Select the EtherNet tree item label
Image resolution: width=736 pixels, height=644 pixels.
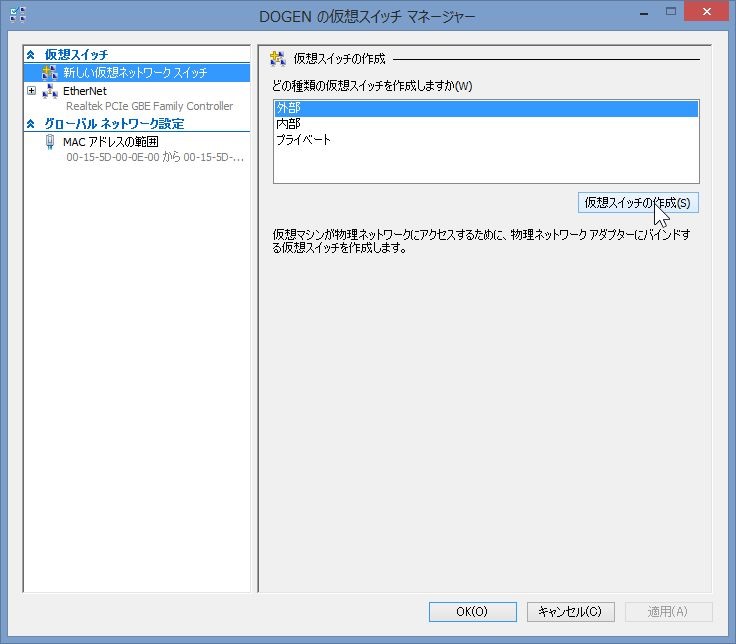tap(85, 91)
